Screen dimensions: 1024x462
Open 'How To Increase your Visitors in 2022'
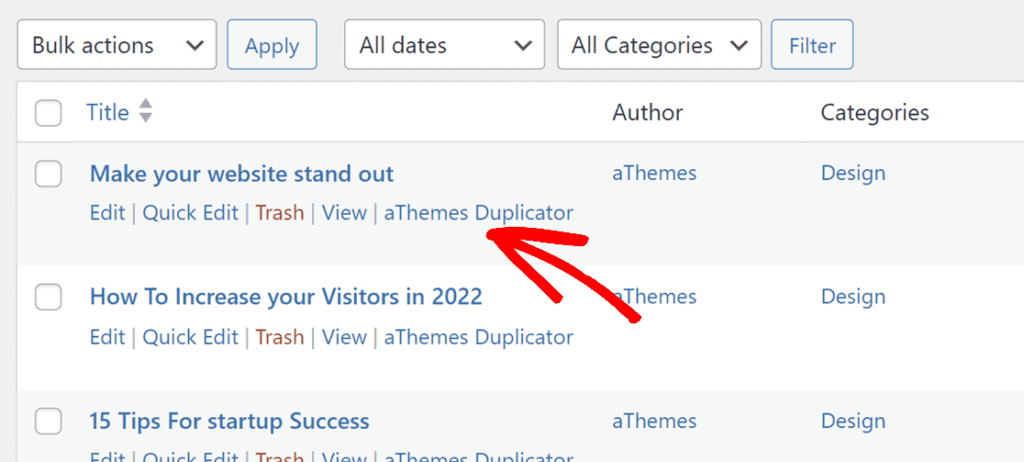(286, 297)
